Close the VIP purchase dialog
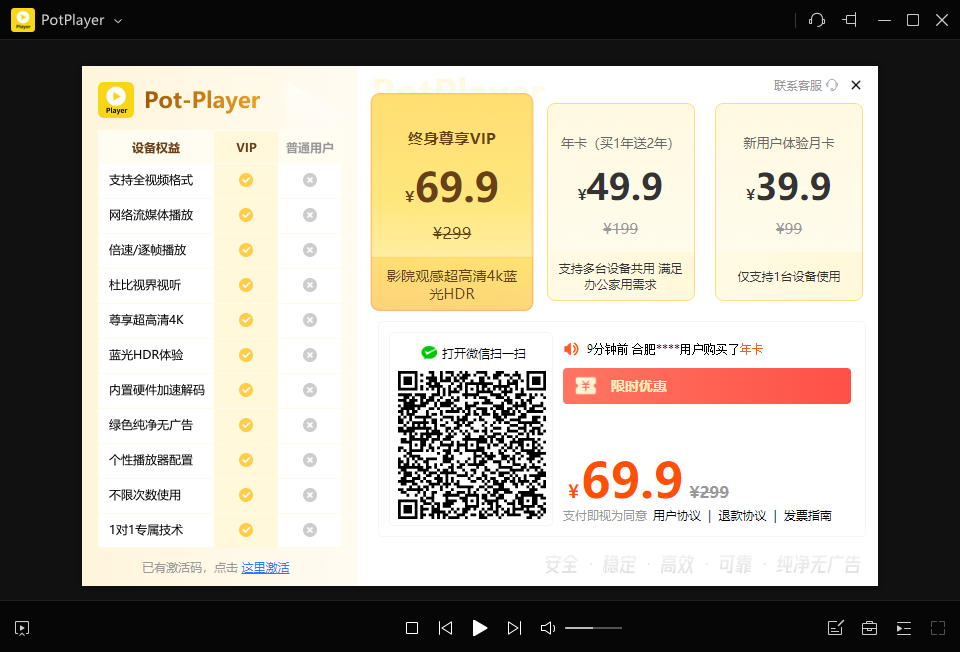The height and width of the screenshot is (652, 960). [856, 85]
